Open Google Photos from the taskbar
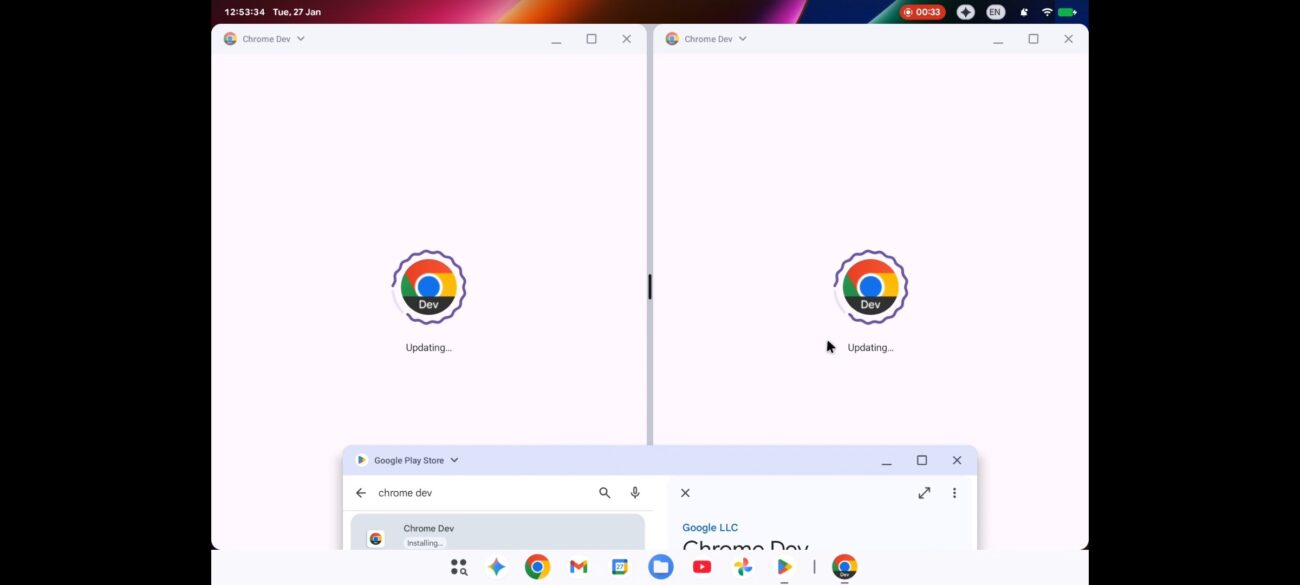 [x=743, y=567]
